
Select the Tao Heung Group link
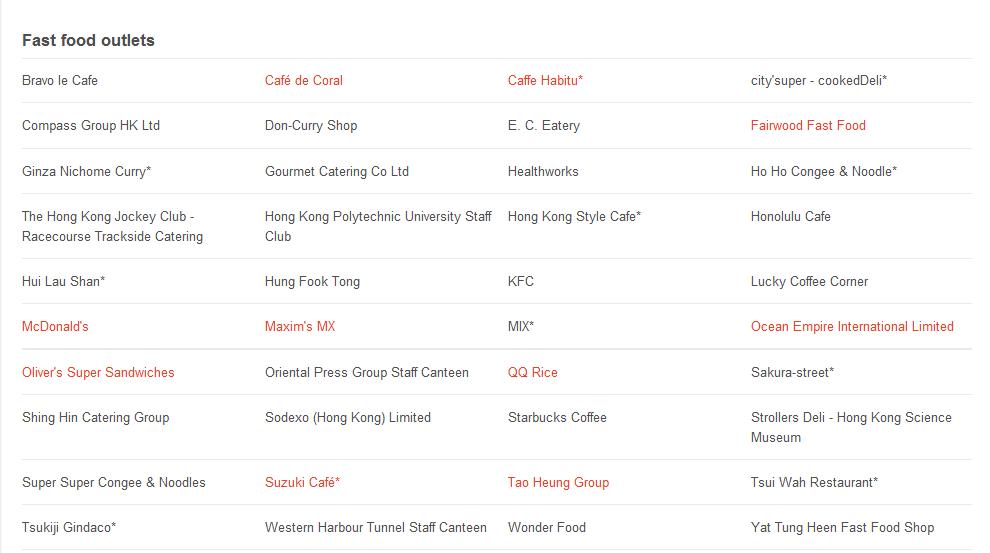[x=558, y=483]
